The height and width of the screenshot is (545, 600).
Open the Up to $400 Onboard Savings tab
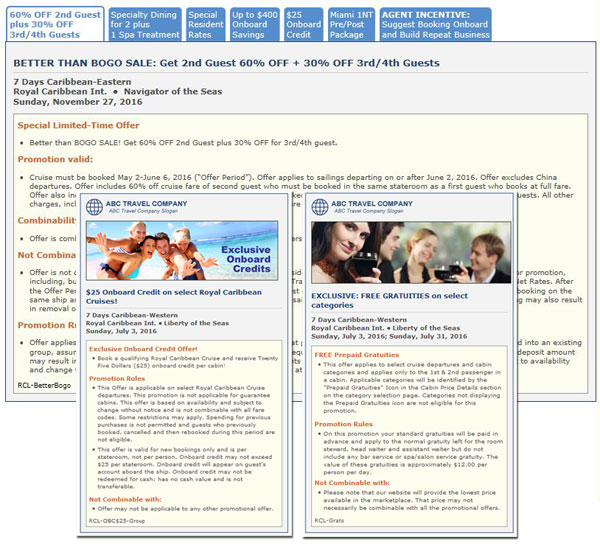tap(254, 24)
